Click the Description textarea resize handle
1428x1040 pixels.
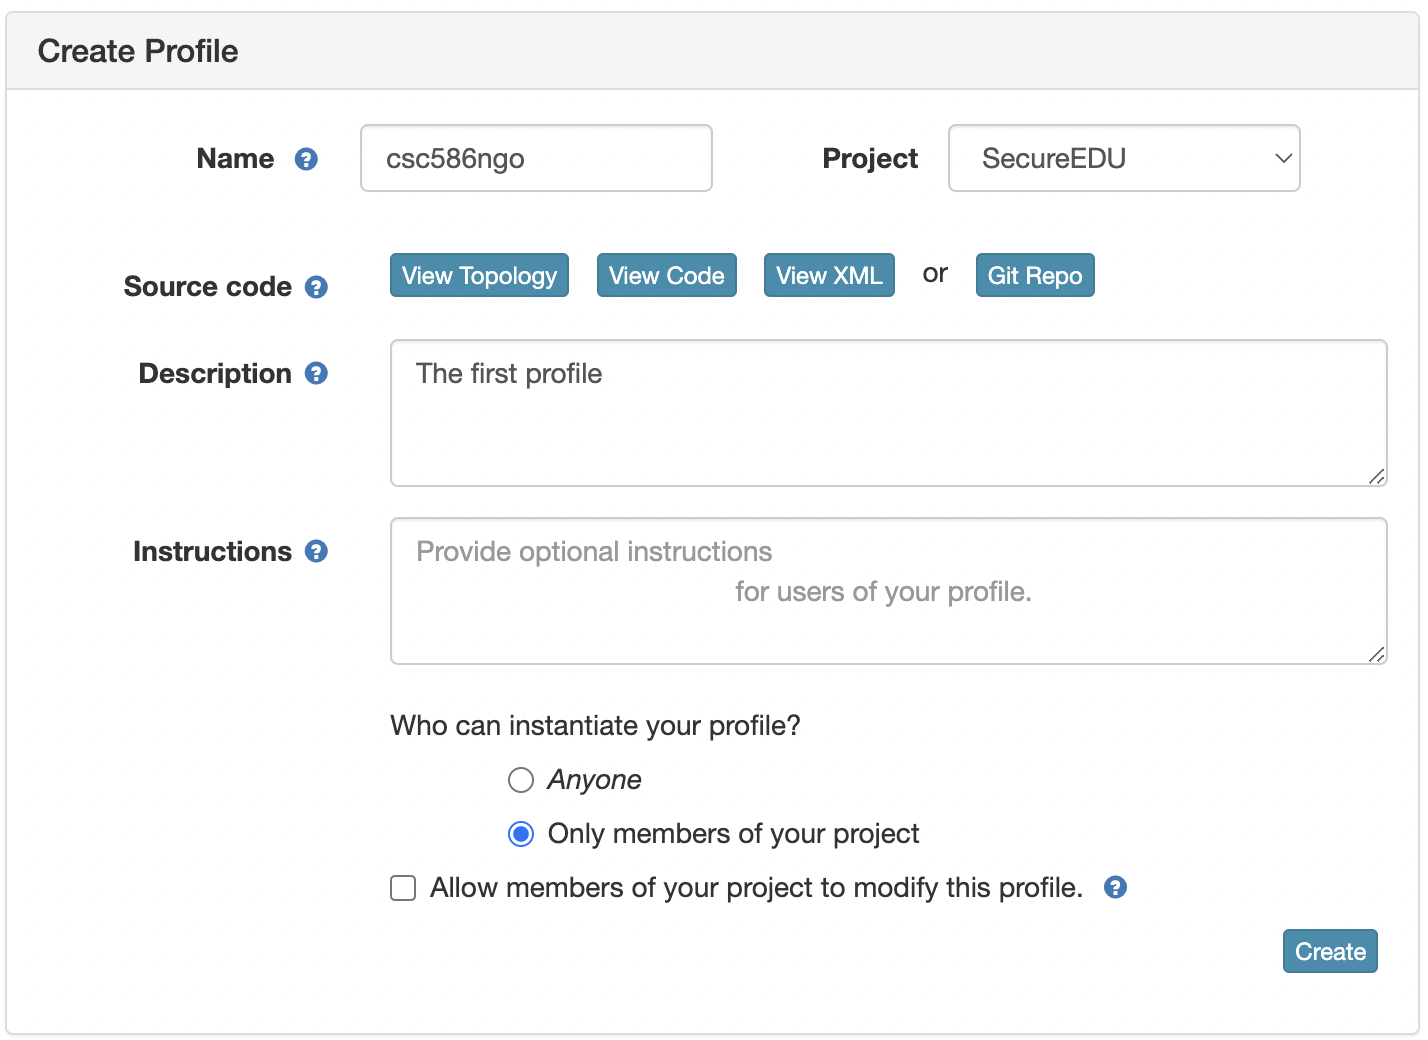pos(1377,477)
